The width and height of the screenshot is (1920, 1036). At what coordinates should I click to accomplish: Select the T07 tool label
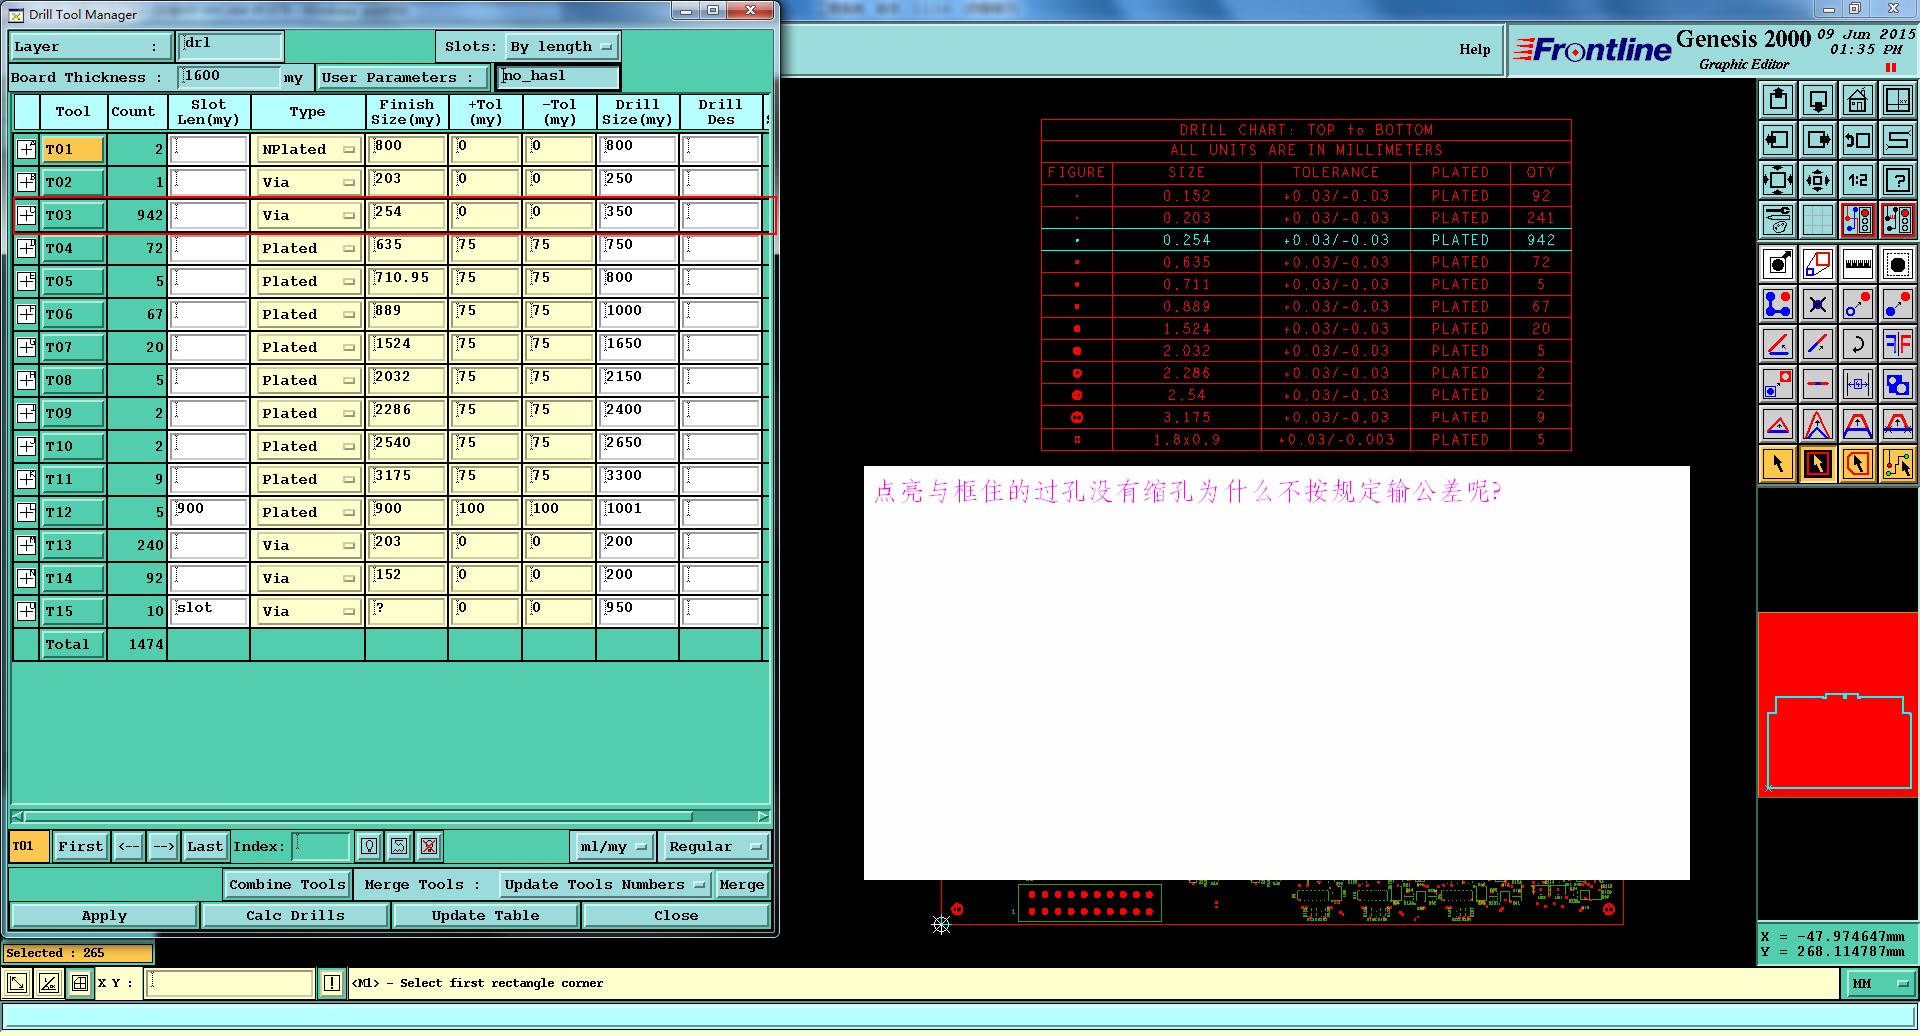pos(73,347)
